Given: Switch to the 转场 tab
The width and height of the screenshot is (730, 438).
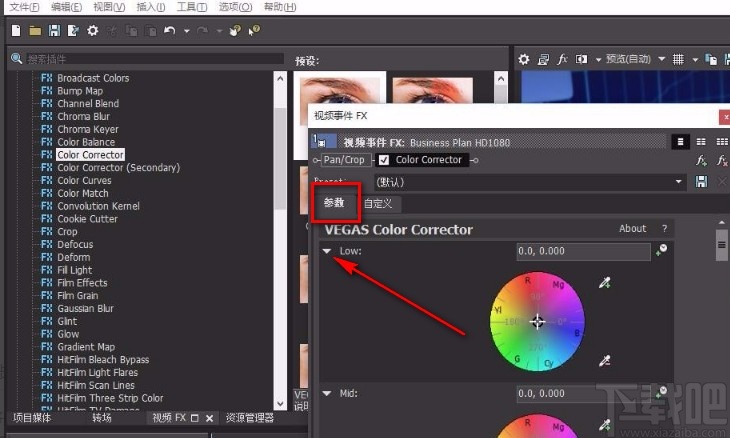Looking at the screenshot, I should [x=101, y=418].
